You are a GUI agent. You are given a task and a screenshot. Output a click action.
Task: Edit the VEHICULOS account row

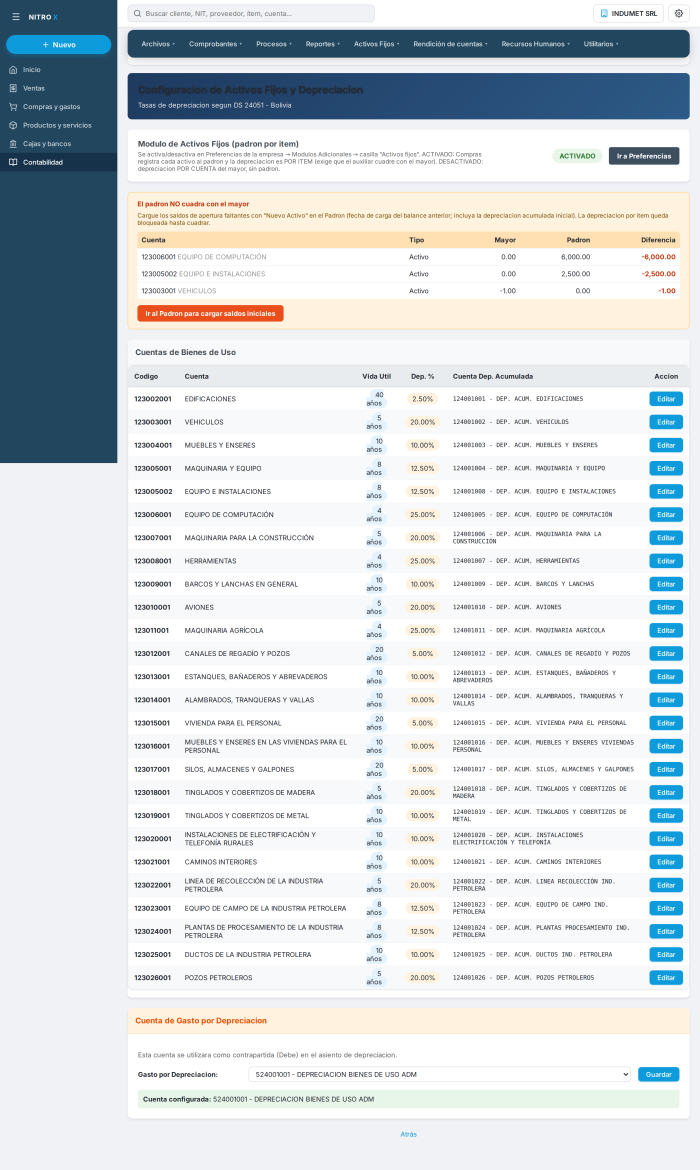coord(666,422)
